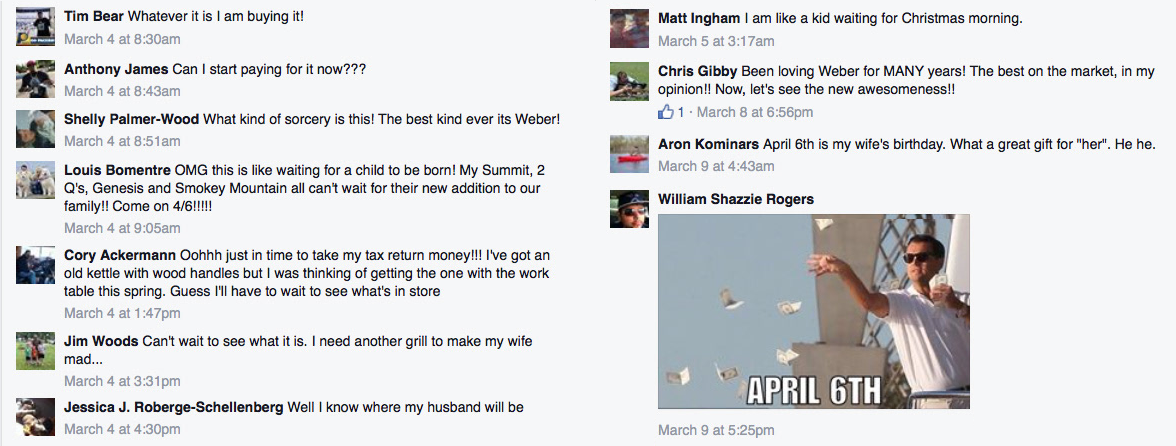This screenshot has width=1176, height=446.
Task: Open the April 6th money meme image
Action: point(814,311)
